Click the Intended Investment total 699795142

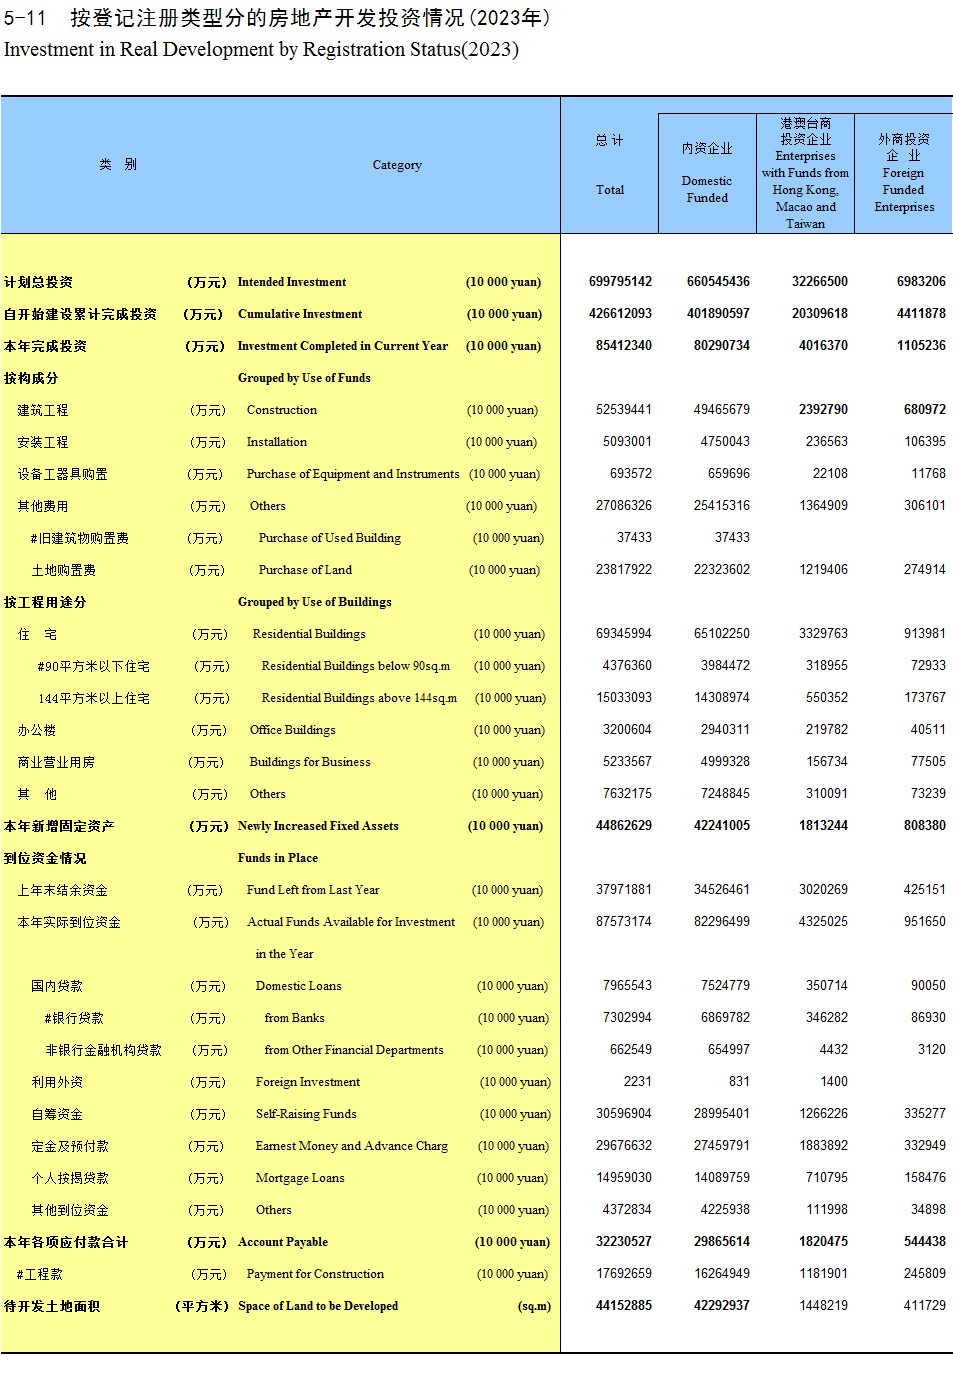620,282
